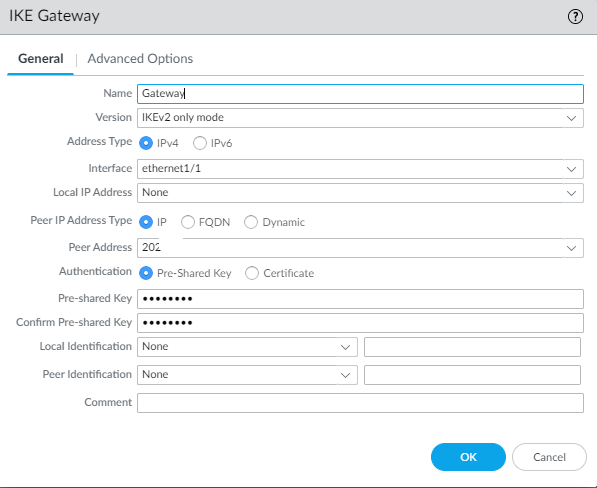Click the Confirm Pre-shared Key field

coord(360,323)
